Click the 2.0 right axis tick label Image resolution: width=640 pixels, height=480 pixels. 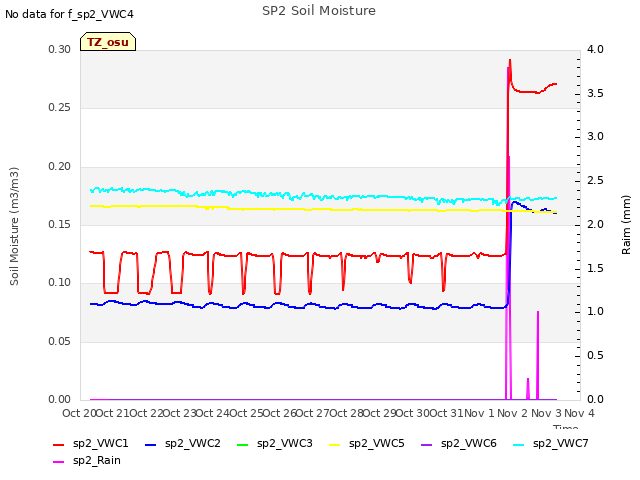595,224
